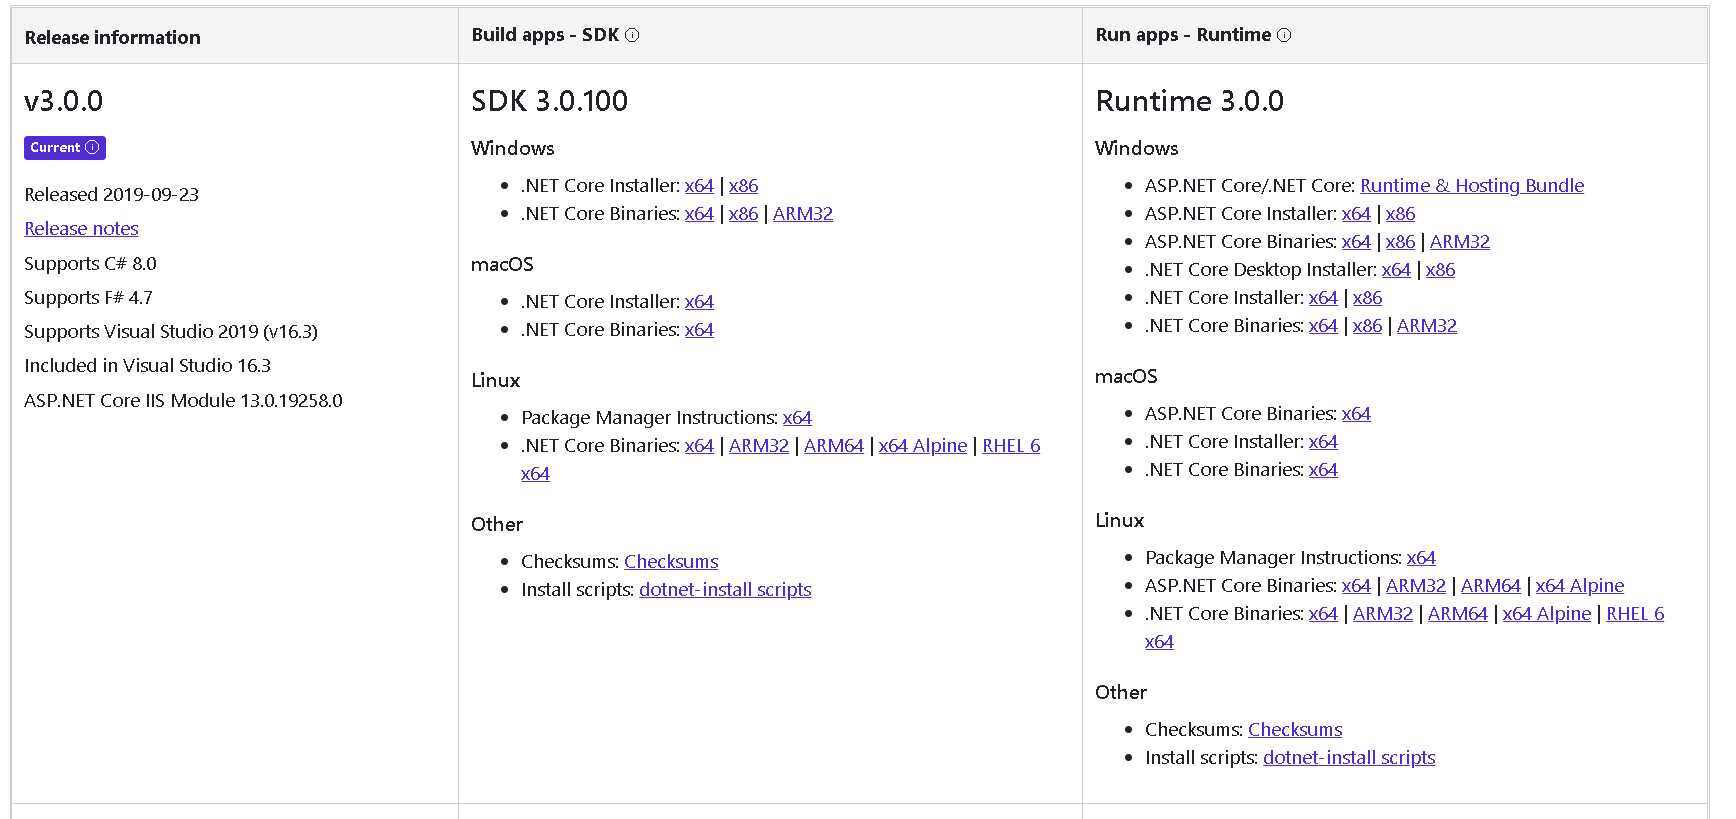Download Runtime Windows .NET Core Installer x64

(x=1323, y=297)
